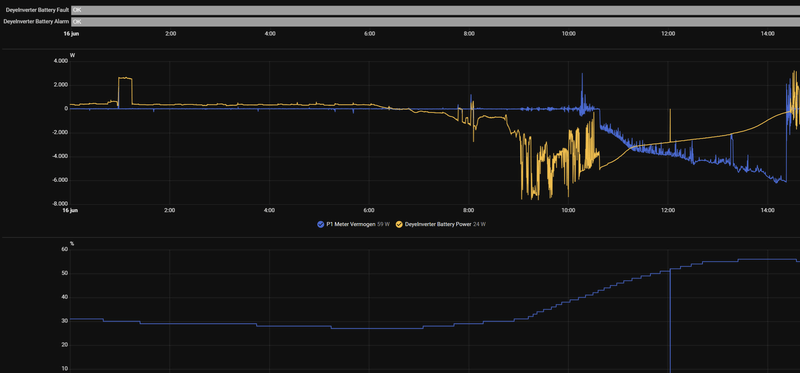Click the -8,000 label on power axis
The height and width of the screenshot is (373, 800).
tap(59, 204)
